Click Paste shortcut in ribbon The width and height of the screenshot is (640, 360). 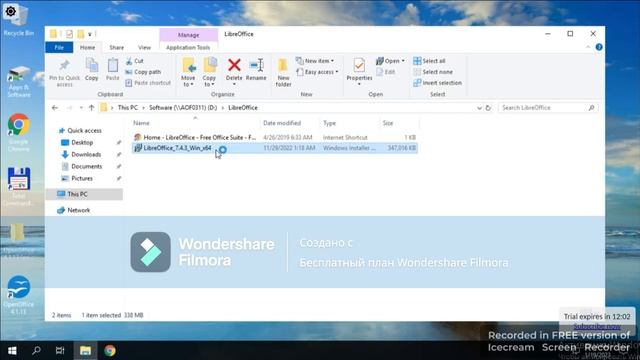(x=148, y=83)
